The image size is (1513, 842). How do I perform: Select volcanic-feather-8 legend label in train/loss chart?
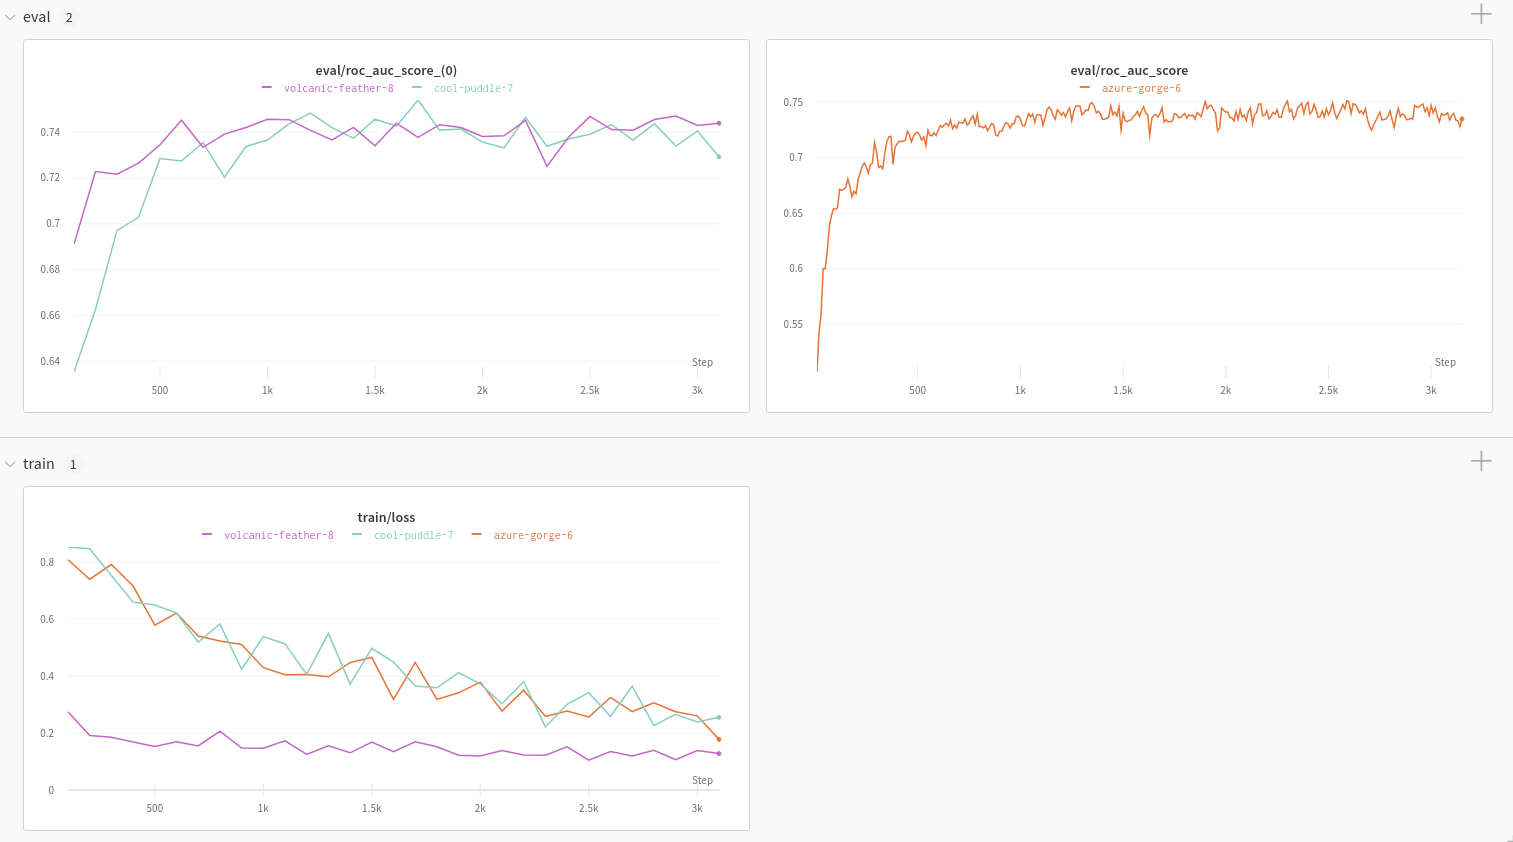(x=279, y=535)
